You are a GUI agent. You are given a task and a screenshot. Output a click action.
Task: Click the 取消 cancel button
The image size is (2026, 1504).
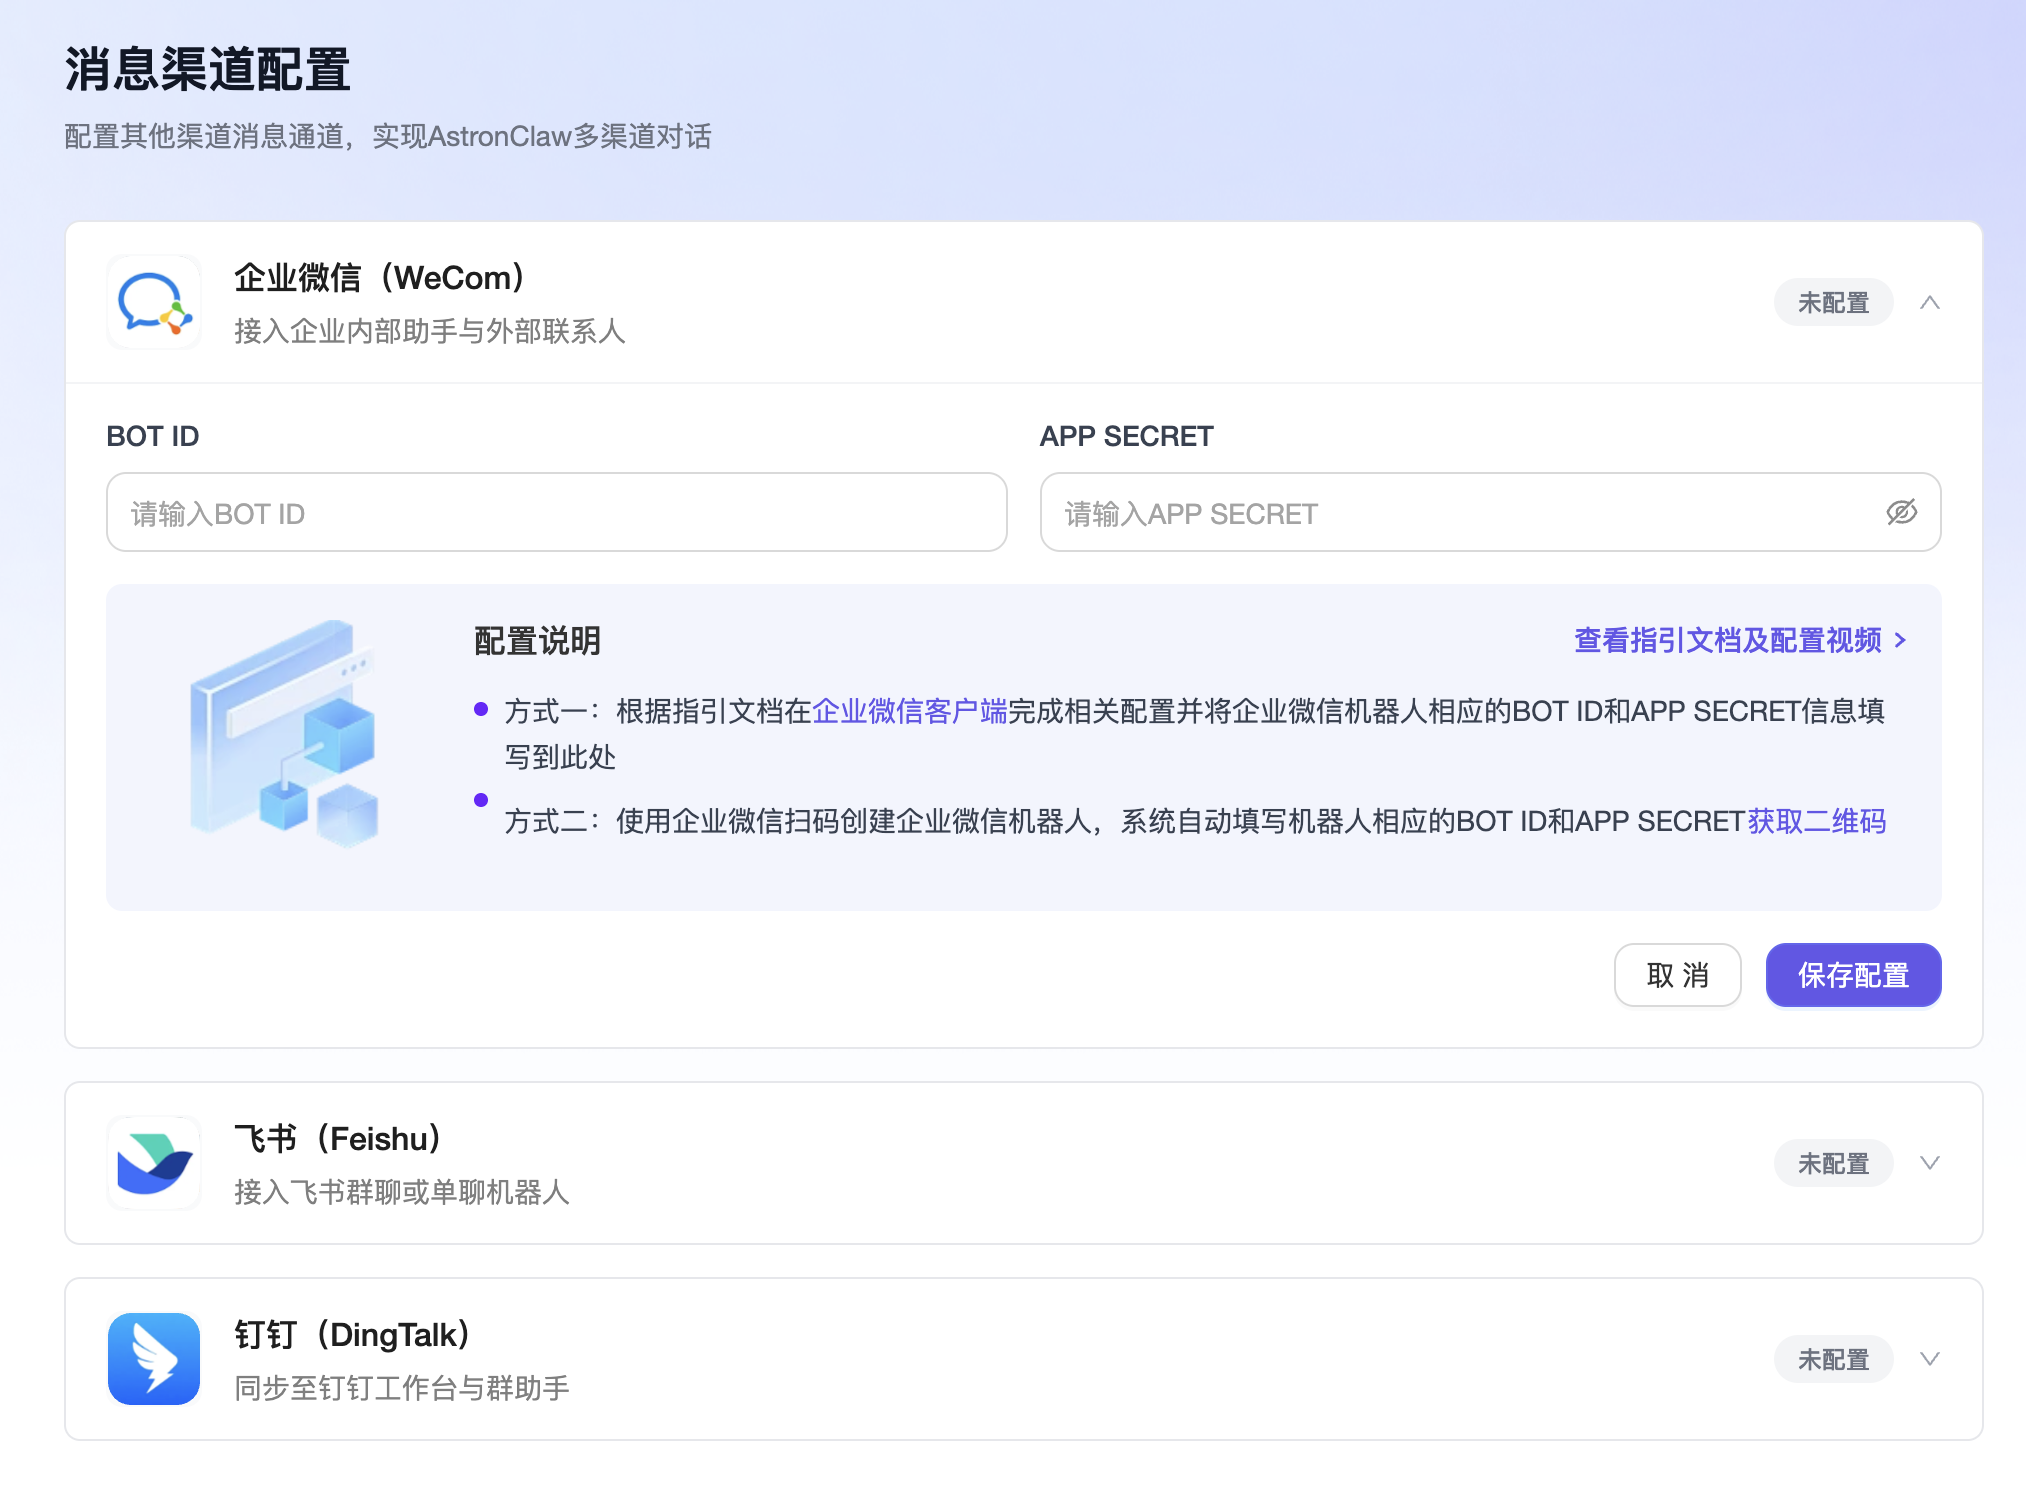(x=1677, y=975)
